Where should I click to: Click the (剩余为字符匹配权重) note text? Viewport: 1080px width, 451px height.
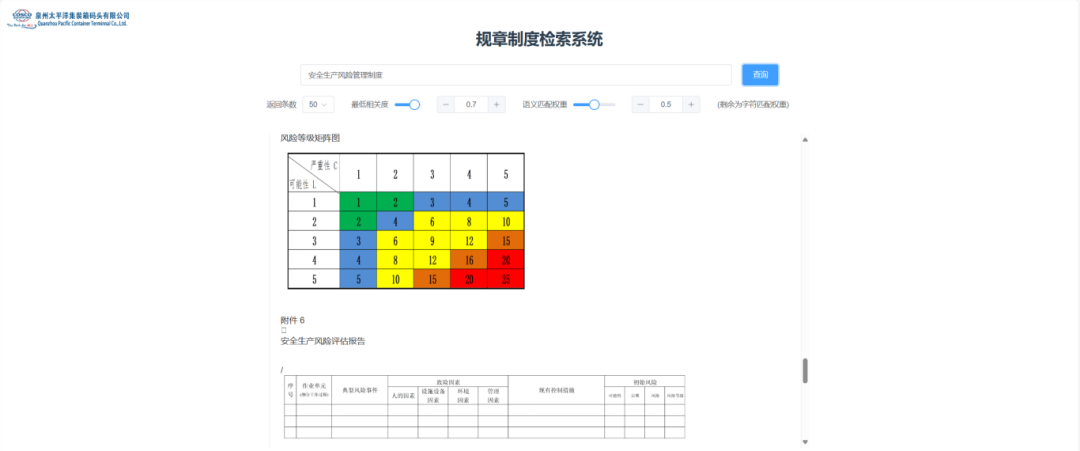click(753, 105)
